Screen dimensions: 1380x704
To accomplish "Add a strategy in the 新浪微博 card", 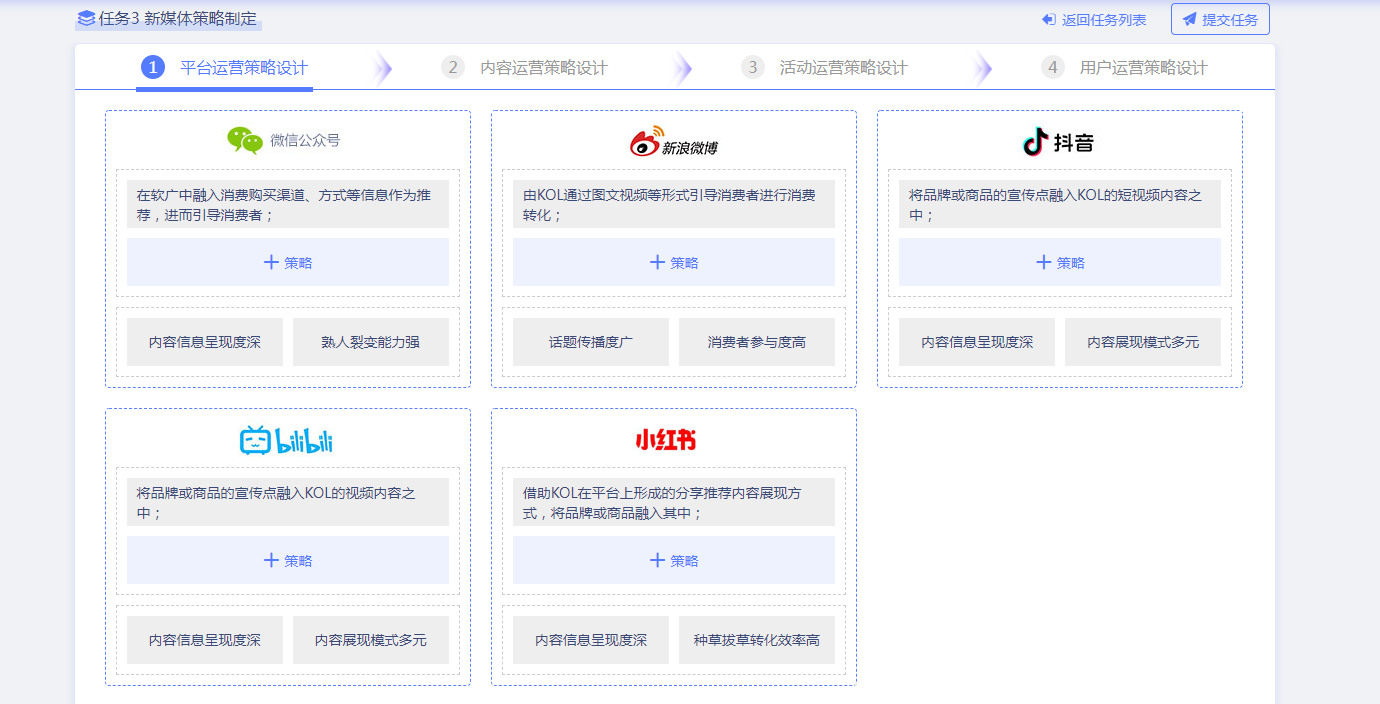I will [674, 262].
